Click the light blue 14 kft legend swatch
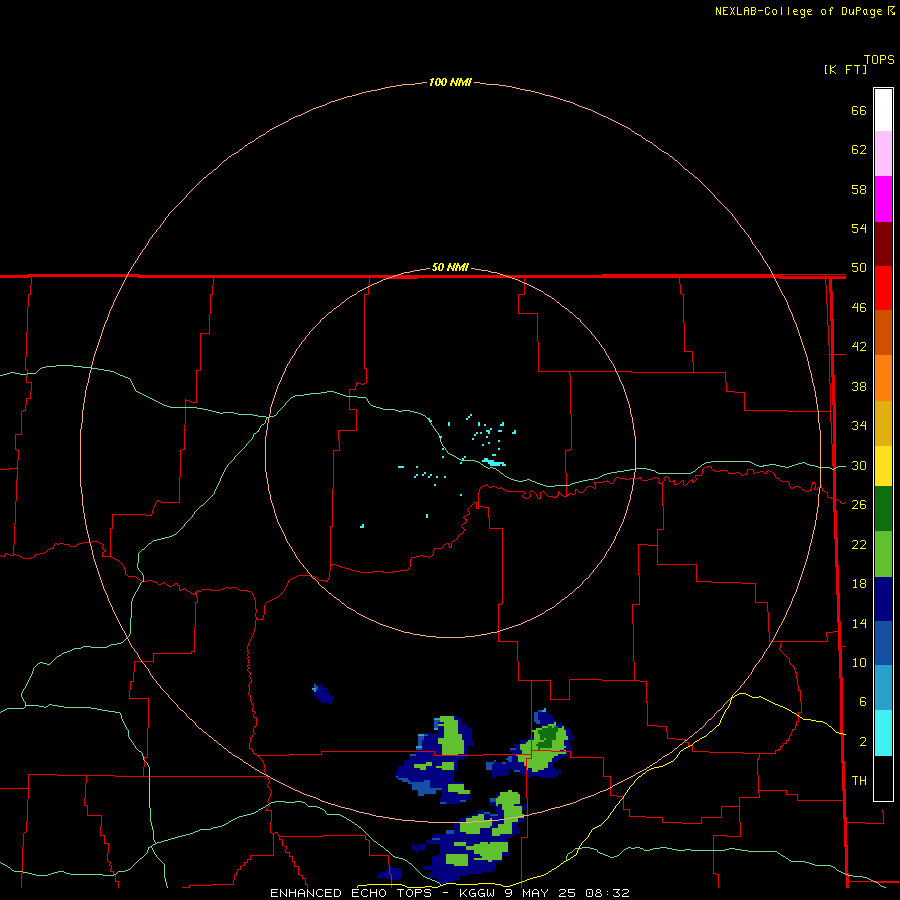The width and height of the screenshot is (900, 900). [x=883, y=687]
